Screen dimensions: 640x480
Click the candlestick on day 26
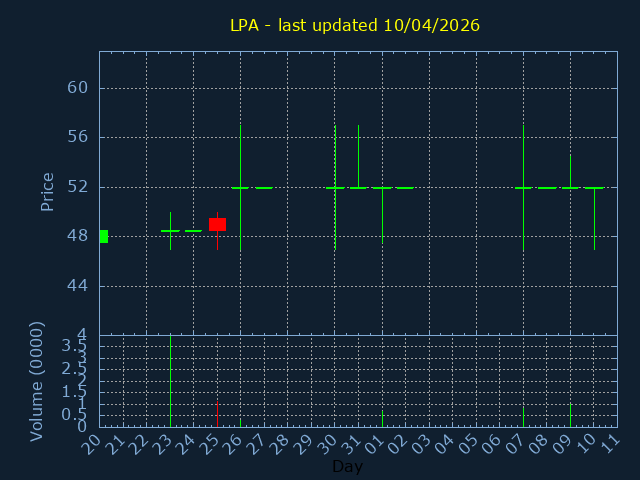pyautogui.click(x=240, y=187)
